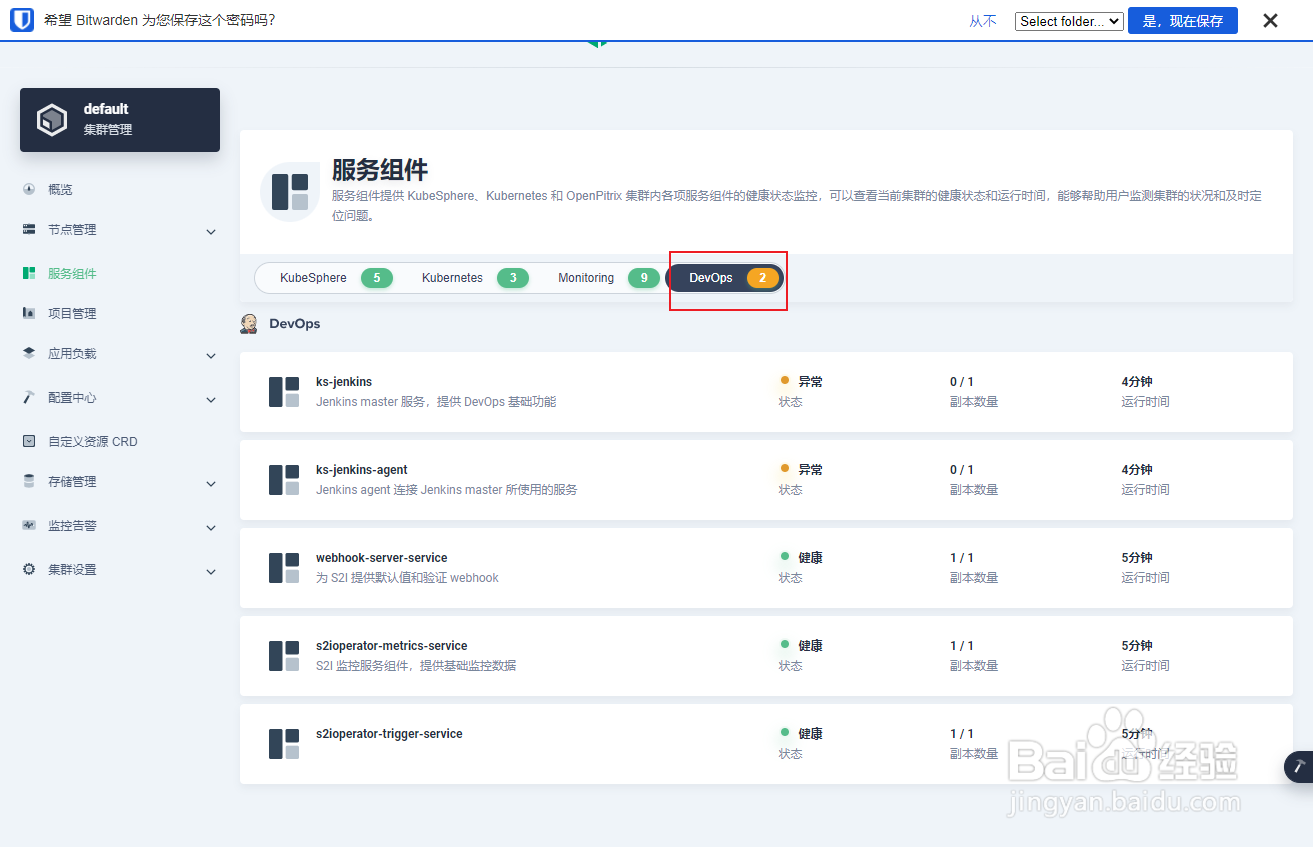Click 是，现在保存 button
Viewport: 1313px width, 847px height.
point(1183,21)
